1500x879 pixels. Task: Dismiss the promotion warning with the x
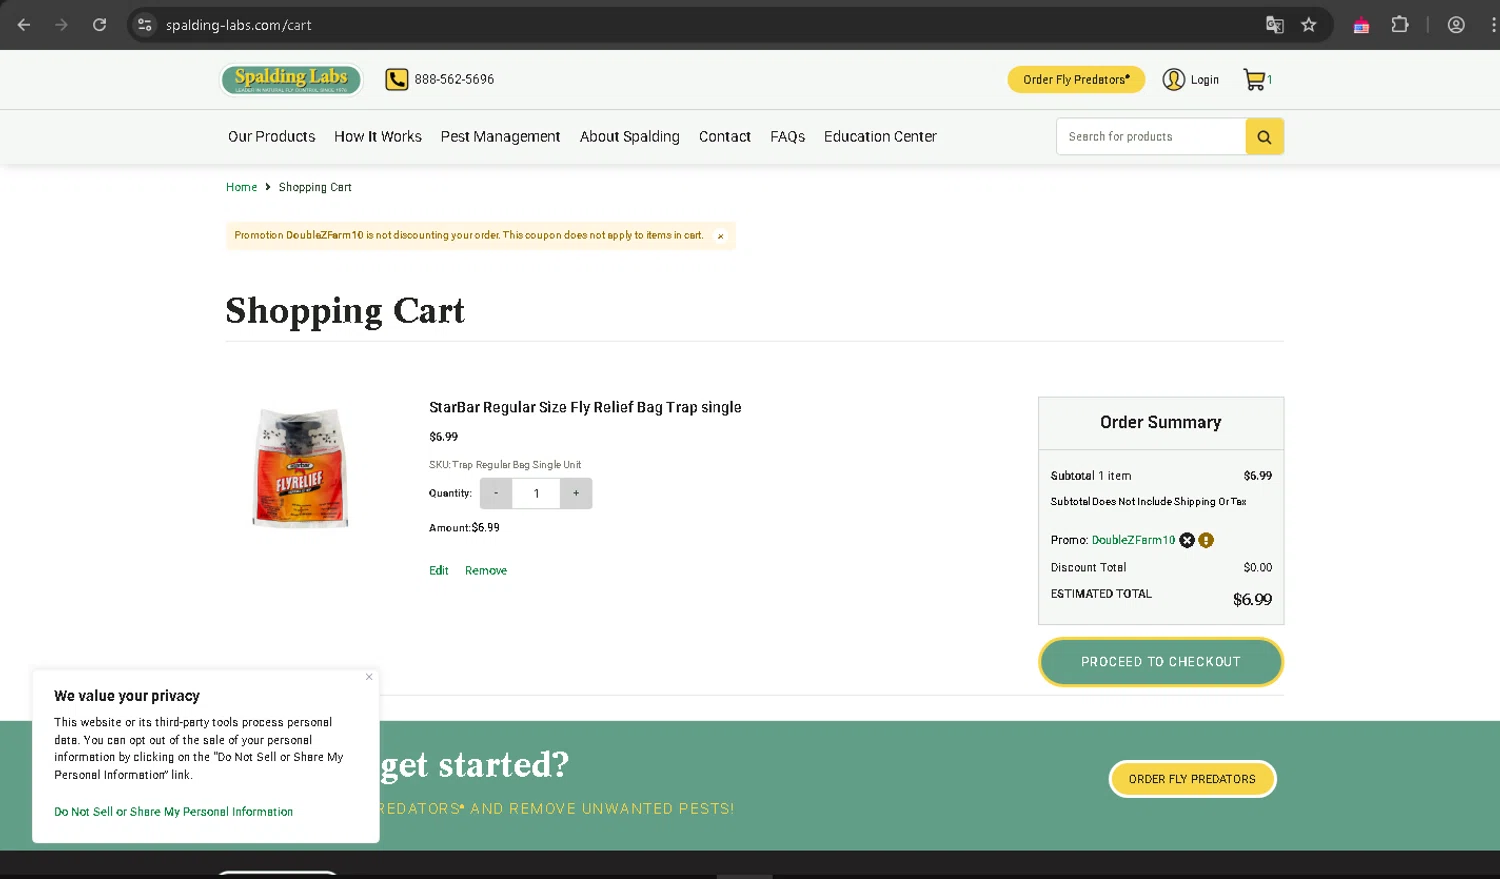click(x=720, y=237)
